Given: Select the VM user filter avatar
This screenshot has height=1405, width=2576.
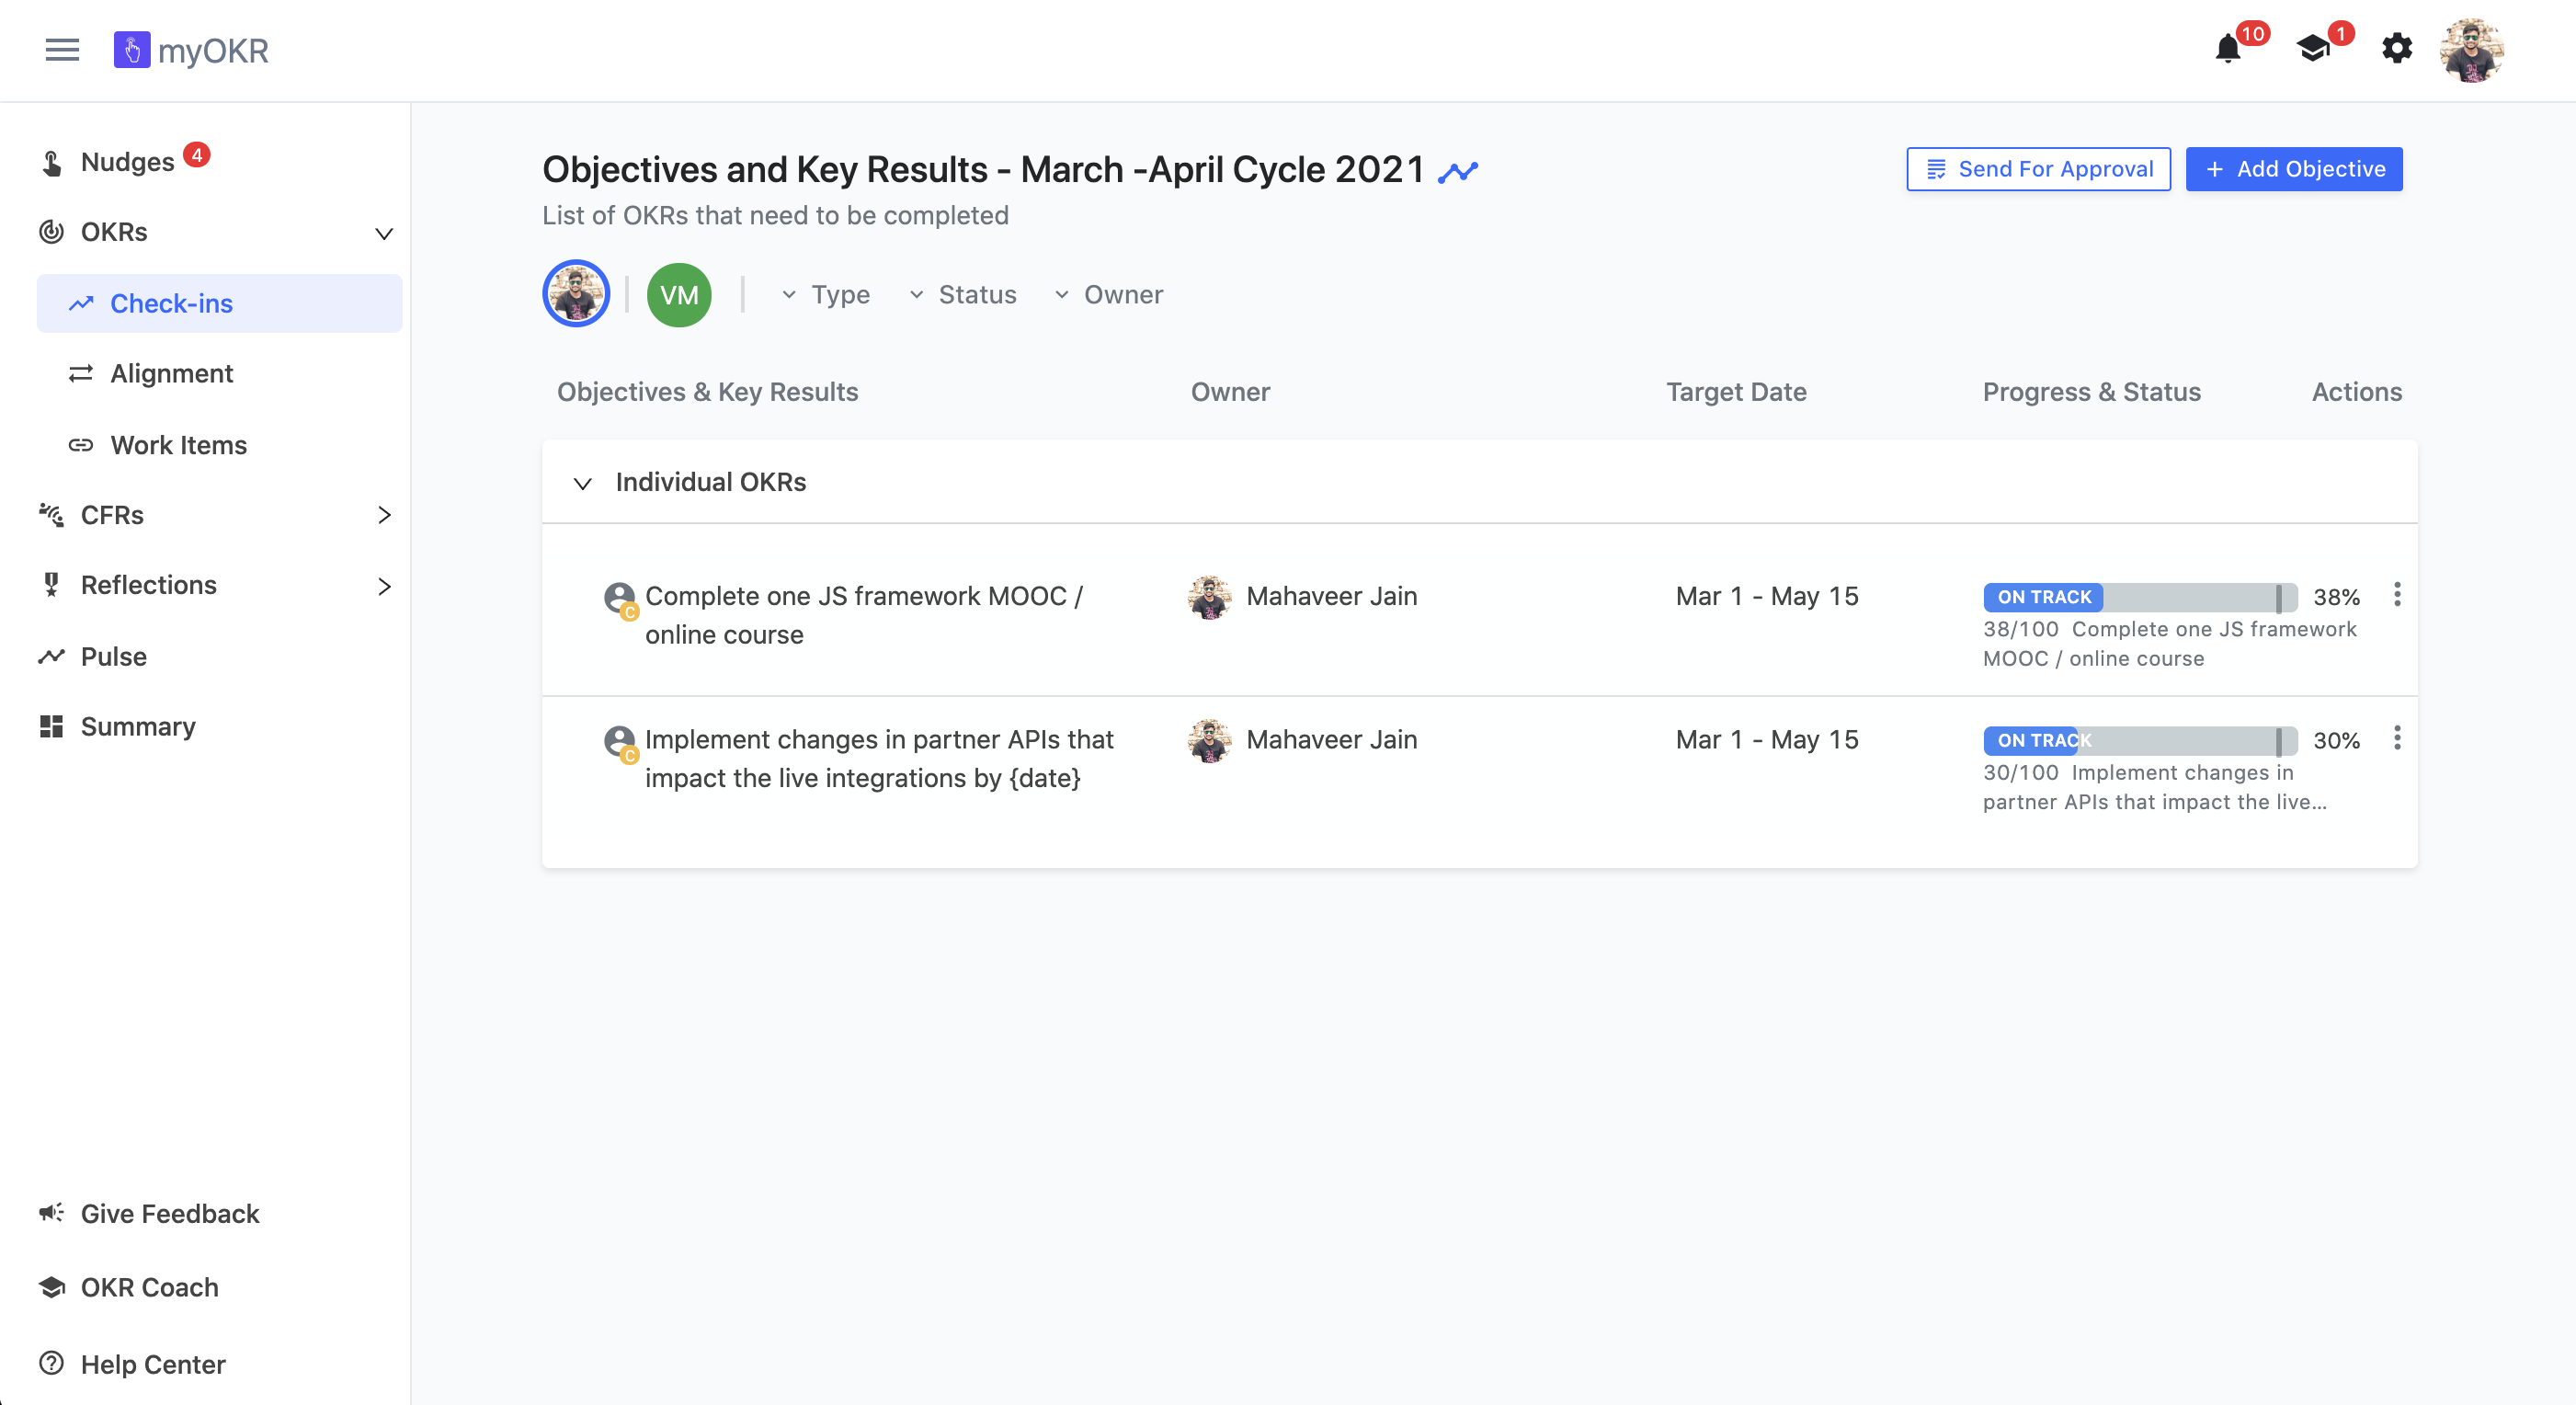Looking at the screenshot, I should click(x=679, y=295).
